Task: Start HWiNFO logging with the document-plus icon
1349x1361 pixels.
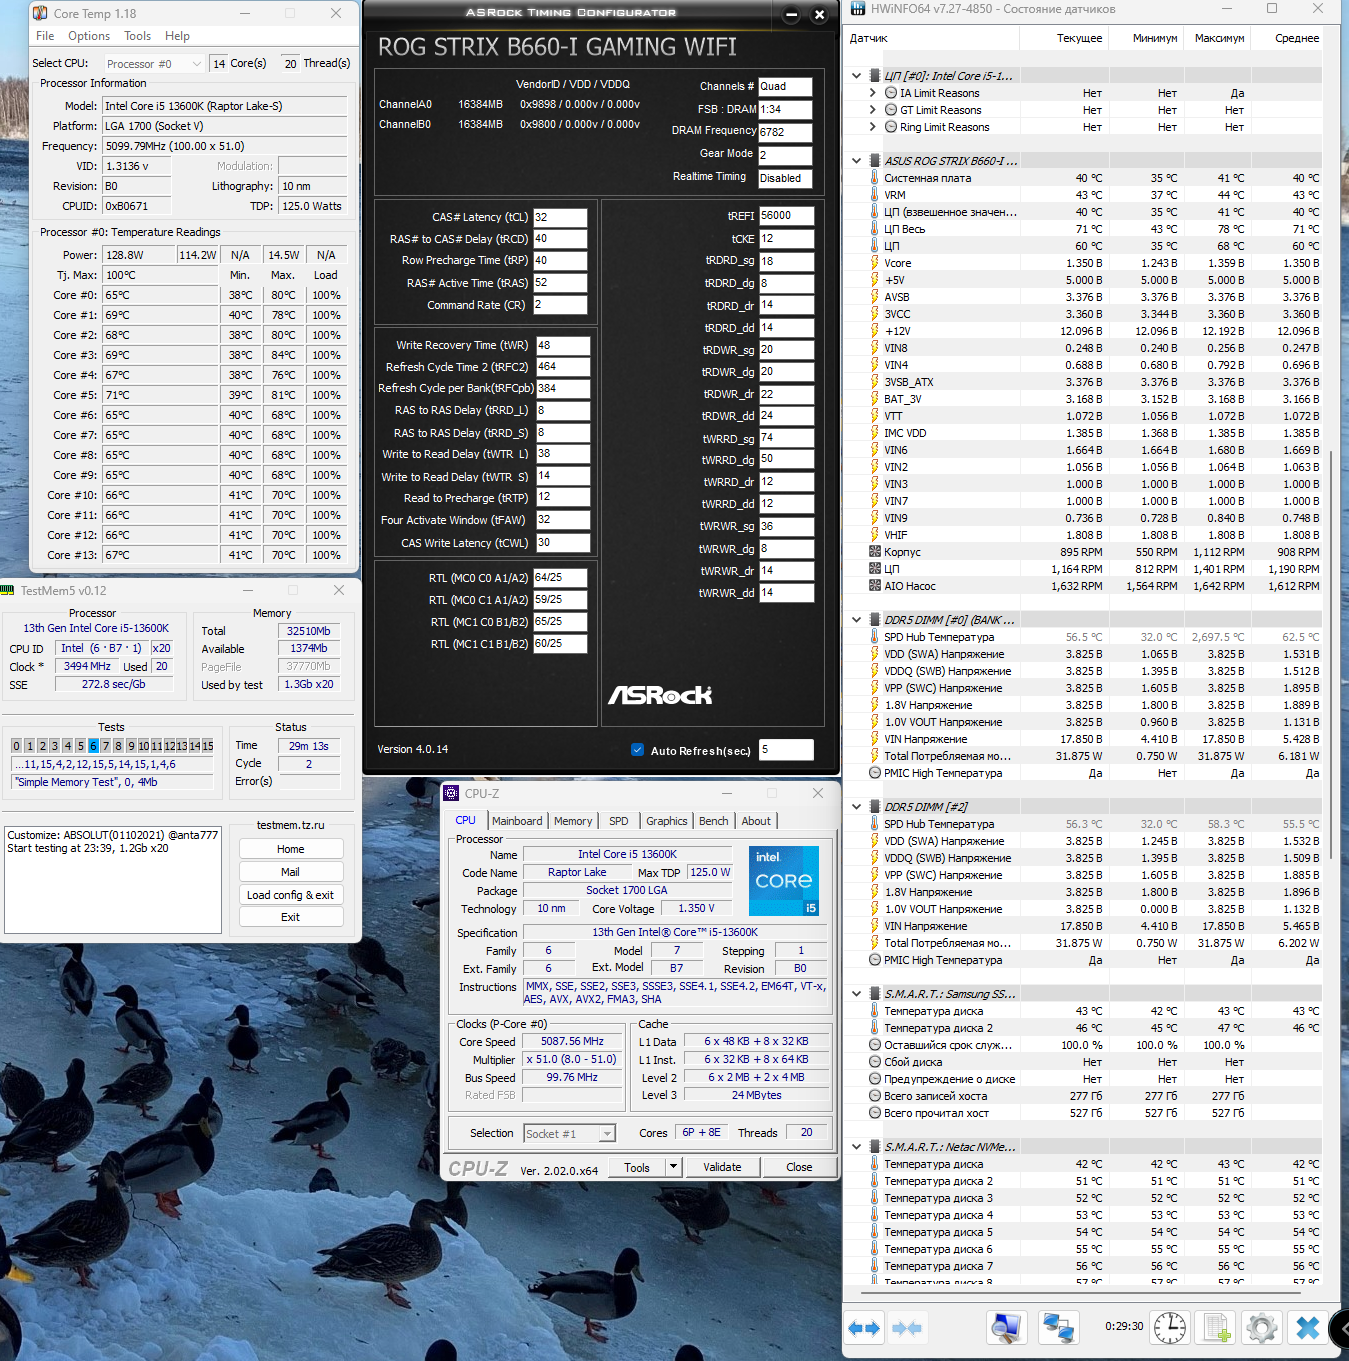Action: coord(1216,1328)
